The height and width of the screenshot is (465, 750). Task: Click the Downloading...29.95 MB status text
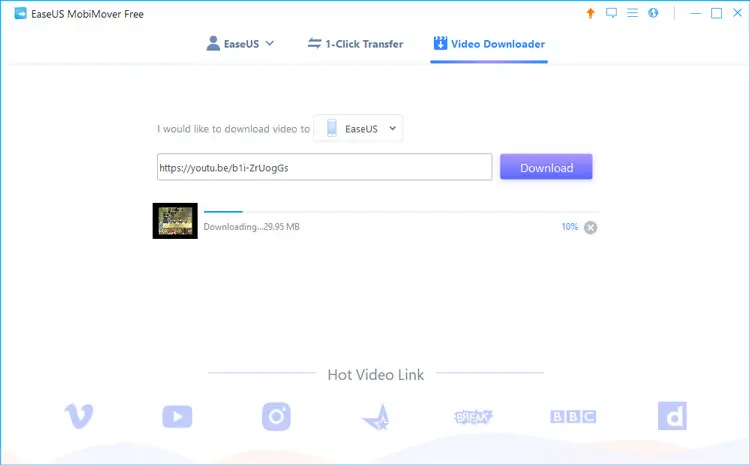252,227
